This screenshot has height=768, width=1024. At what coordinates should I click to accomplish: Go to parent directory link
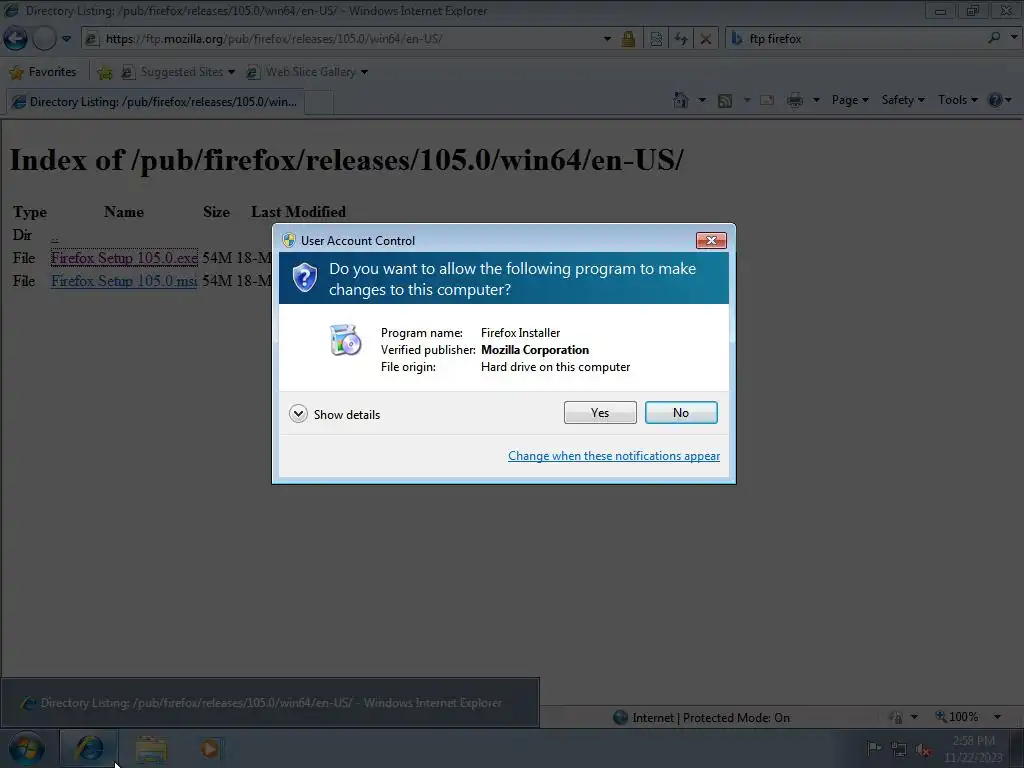click(55, 236)
